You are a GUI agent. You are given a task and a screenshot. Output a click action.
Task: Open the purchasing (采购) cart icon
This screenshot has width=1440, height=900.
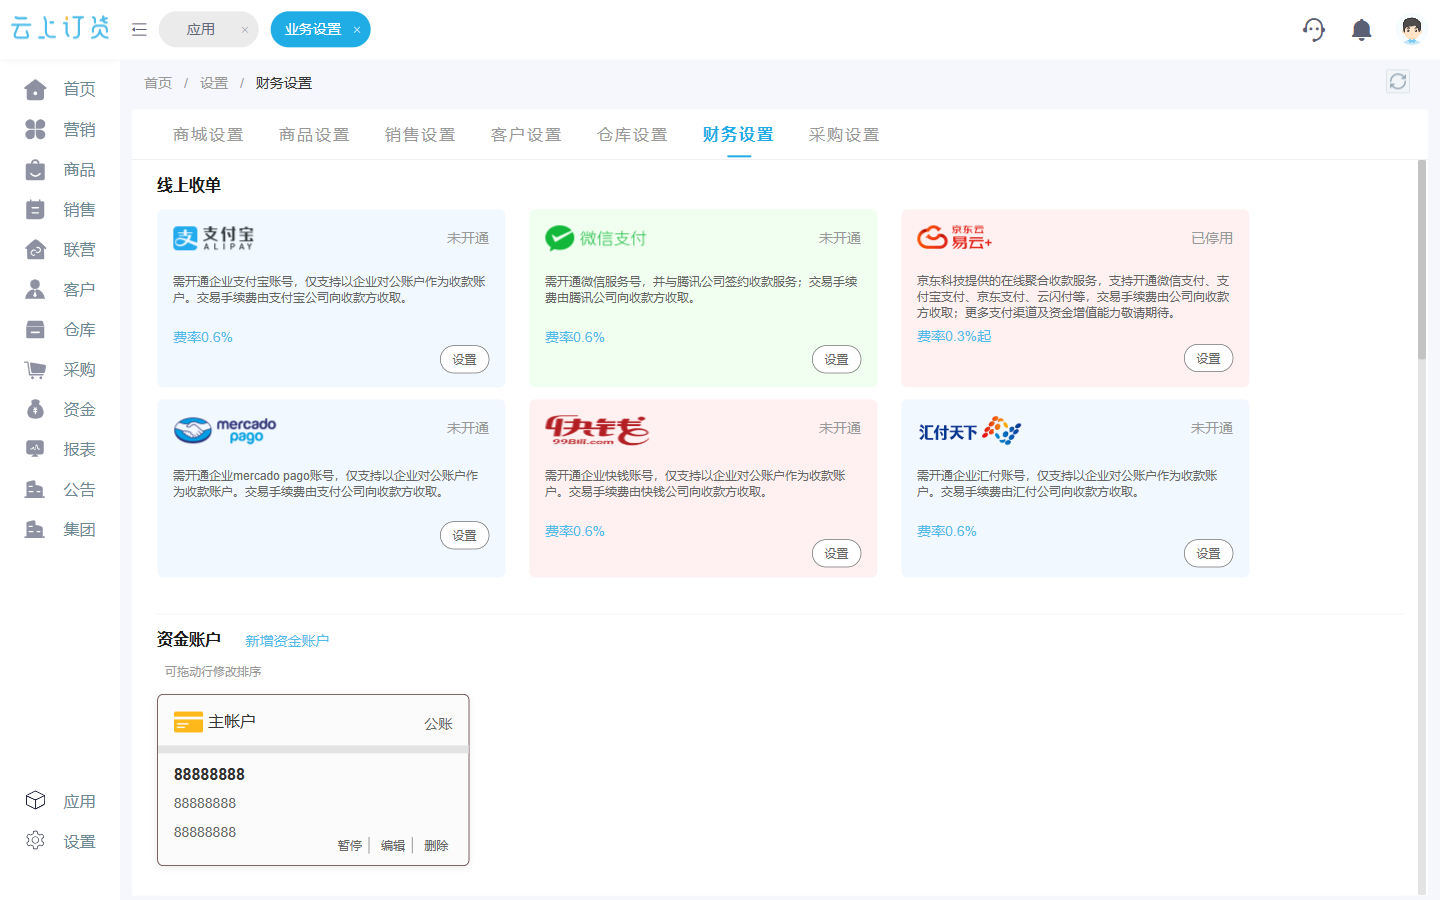tap(35, 369)
